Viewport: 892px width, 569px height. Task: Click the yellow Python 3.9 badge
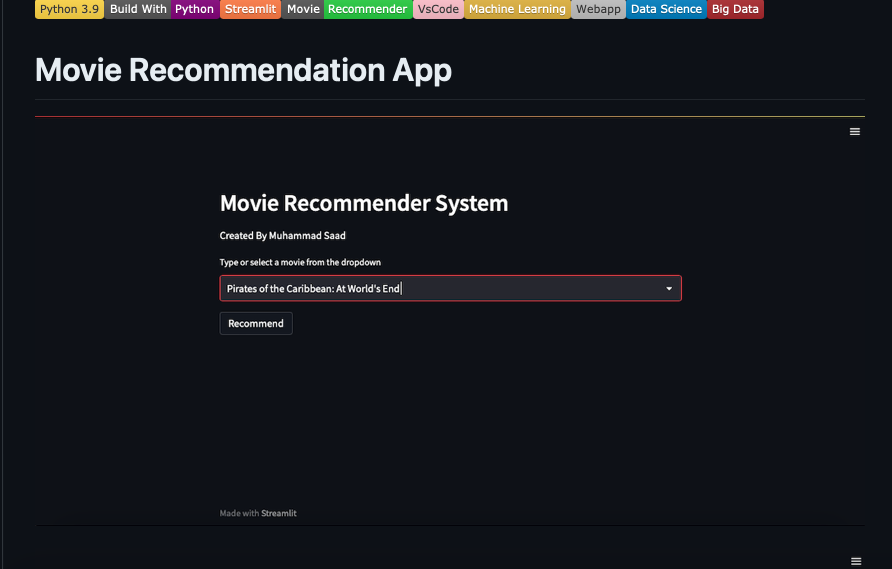point(69,9)
